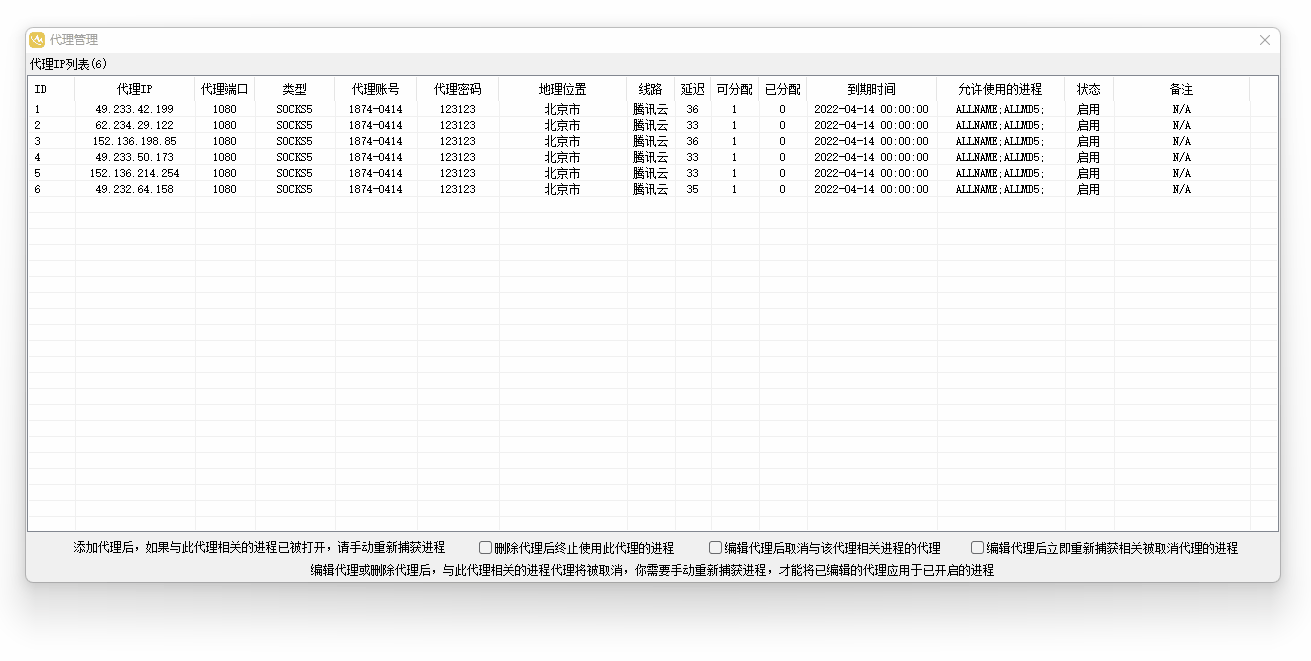Image resolution: width=1311 pixels, height=661 pixels.
Task: Click the 代理密码 column header
Action: click(458, 89)
